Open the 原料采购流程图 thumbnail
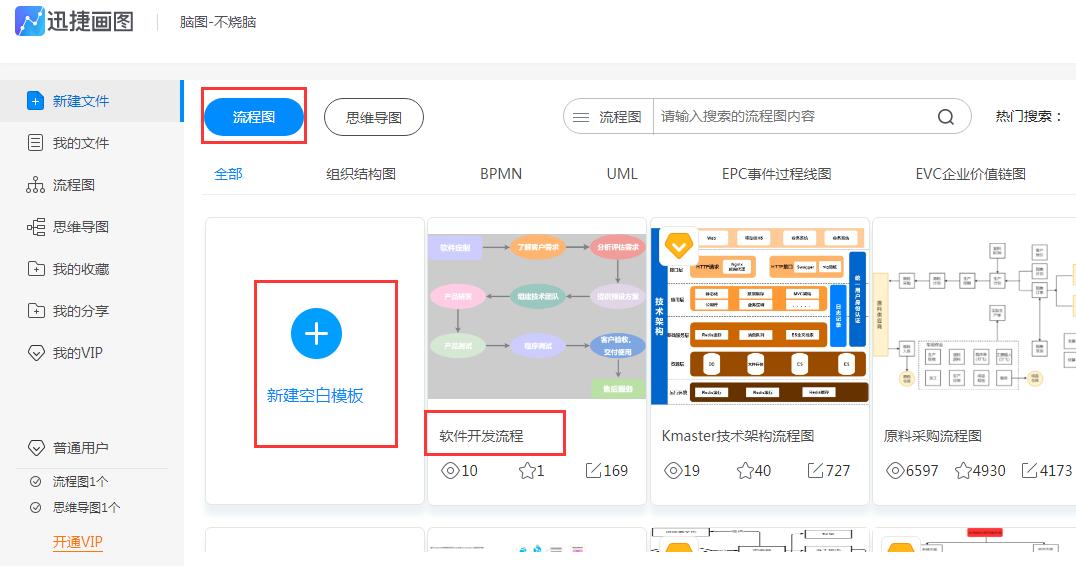This screenshot has height=566, width=1076. point(976,316)
